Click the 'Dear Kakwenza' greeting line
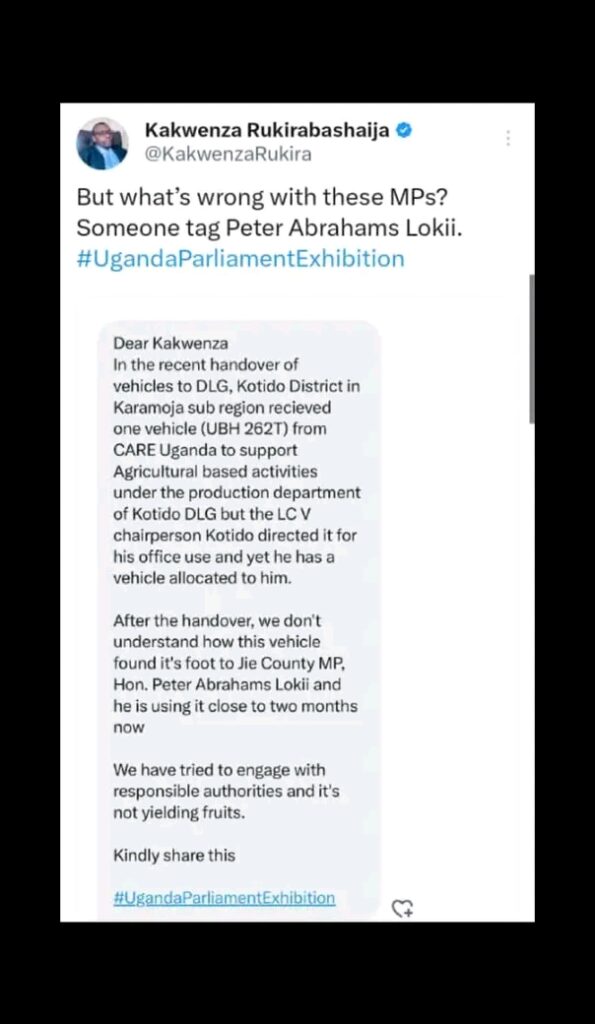 coord(170,343)
